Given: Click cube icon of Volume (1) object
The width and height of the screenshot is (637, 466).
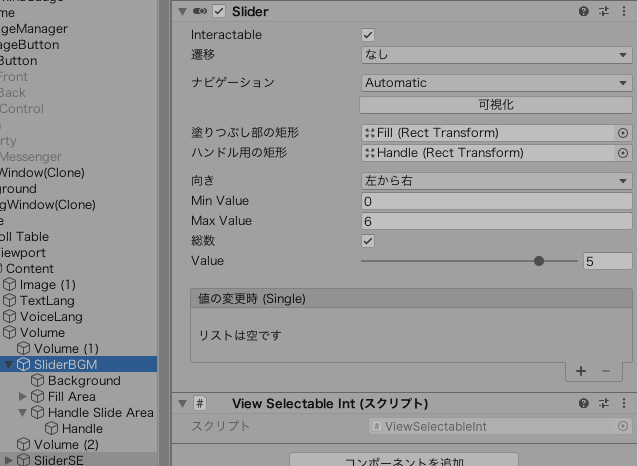Looking at the screenshot, I should point(23,348).
